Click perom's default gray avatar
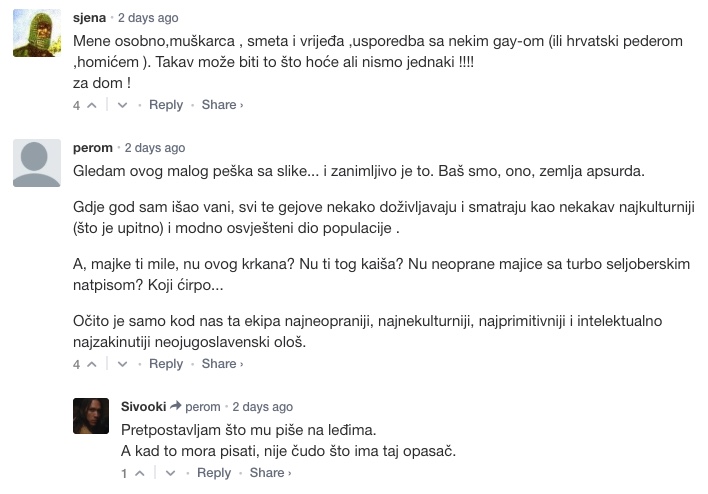708x494 pixels. [38, 164]
